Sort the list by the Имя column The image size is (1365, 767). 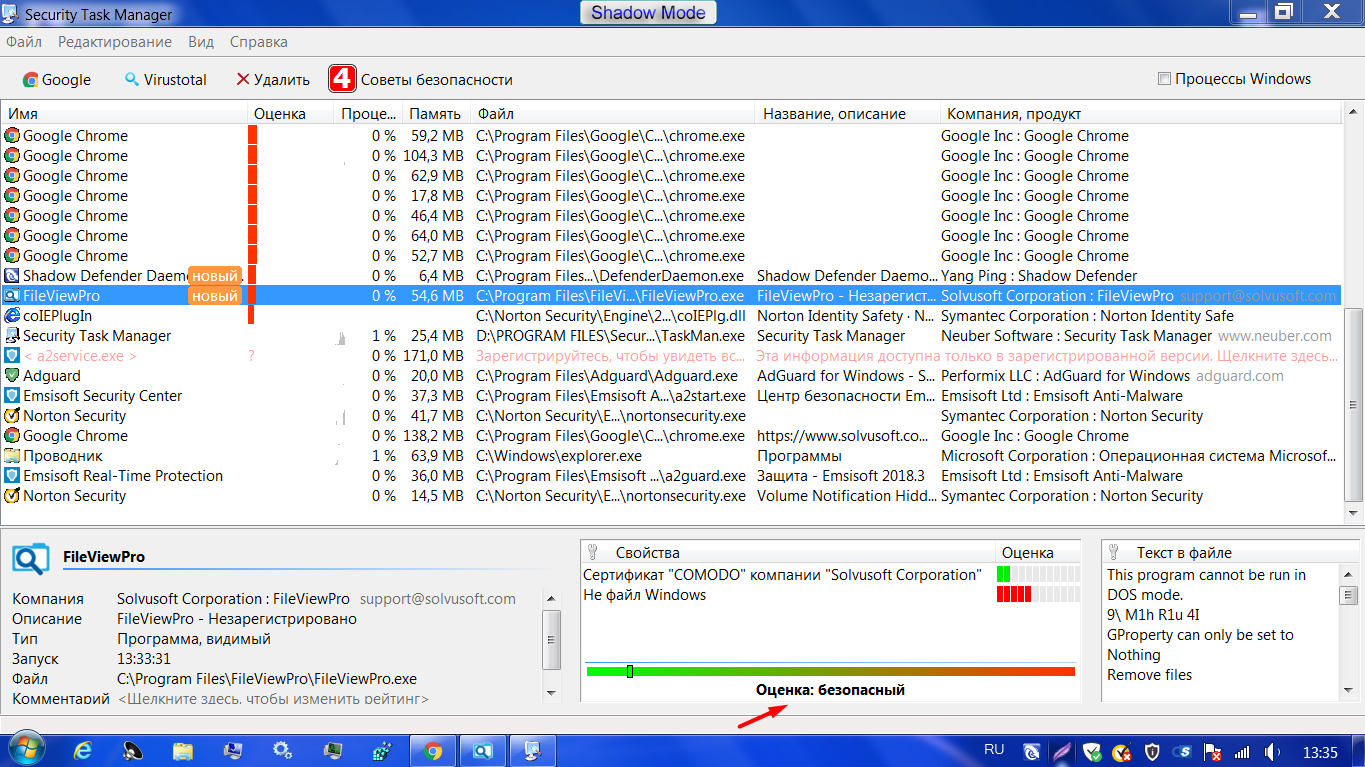point(124,114)
